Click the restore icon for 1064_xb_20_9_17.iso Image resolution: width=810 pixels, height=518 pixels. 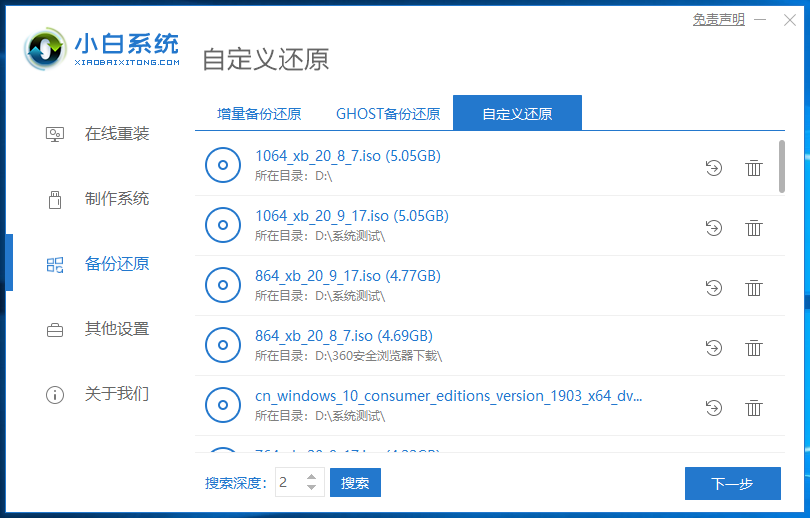tap(713, 228)
